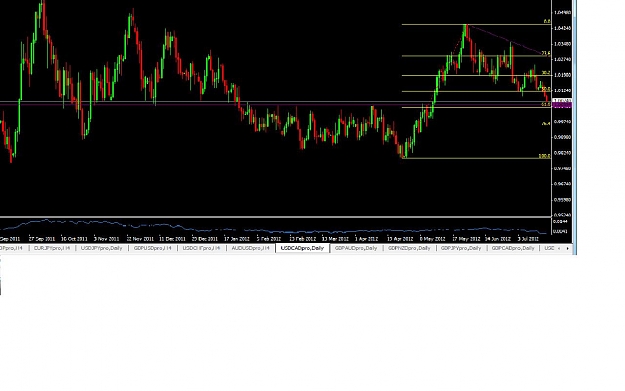
Task: Click the 5 Feb 2012 date label
Action: [269, 239]
